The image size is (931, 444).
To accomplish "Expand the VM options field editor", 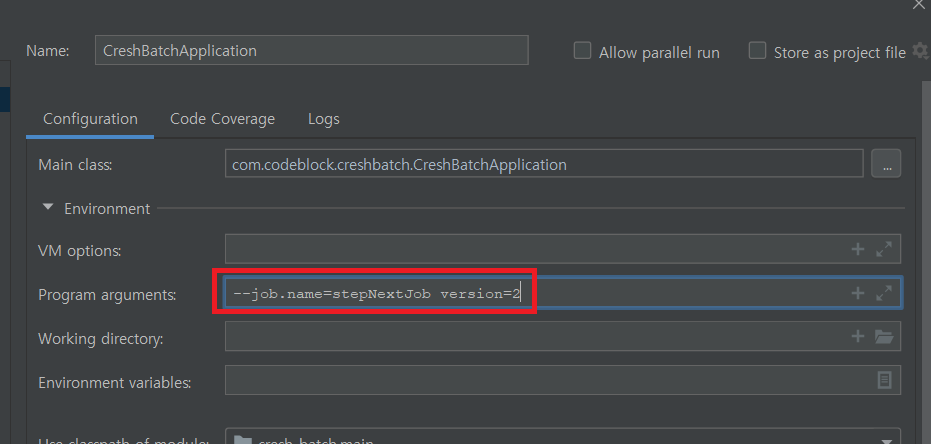I will [x=884, y=250].
